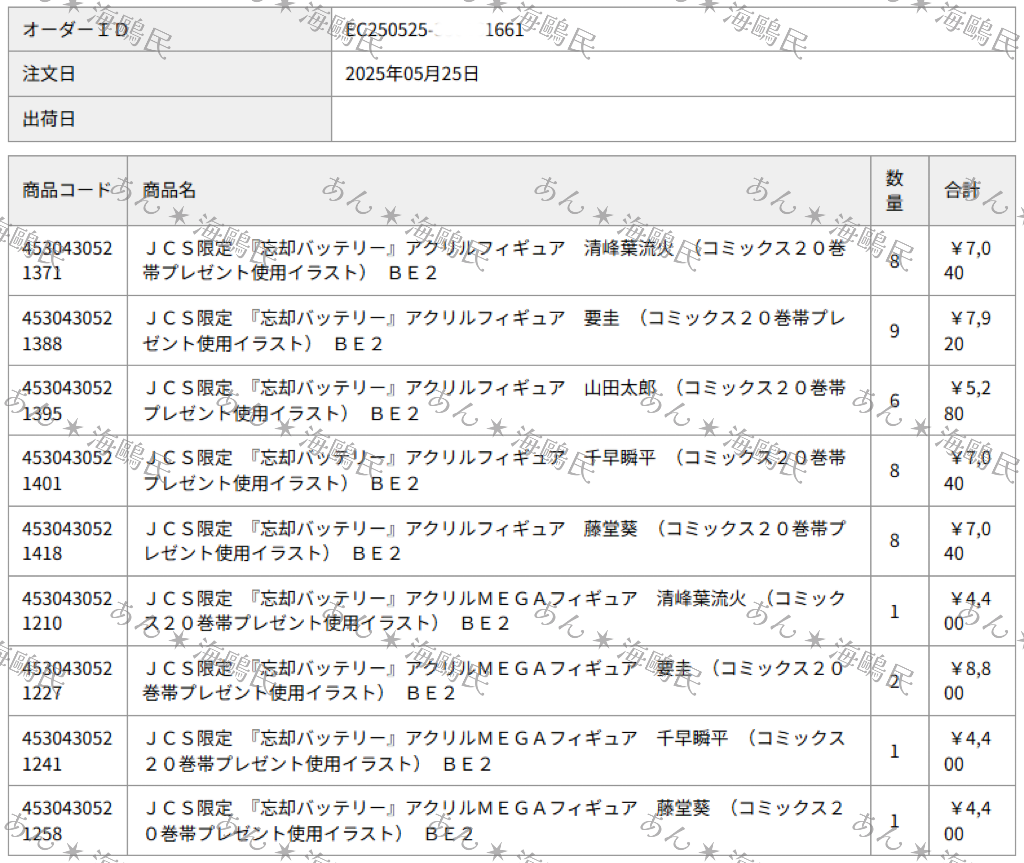Click the ￥7,040 total in code 1371 row
The image size is (1024, 863).
point(968,261)
